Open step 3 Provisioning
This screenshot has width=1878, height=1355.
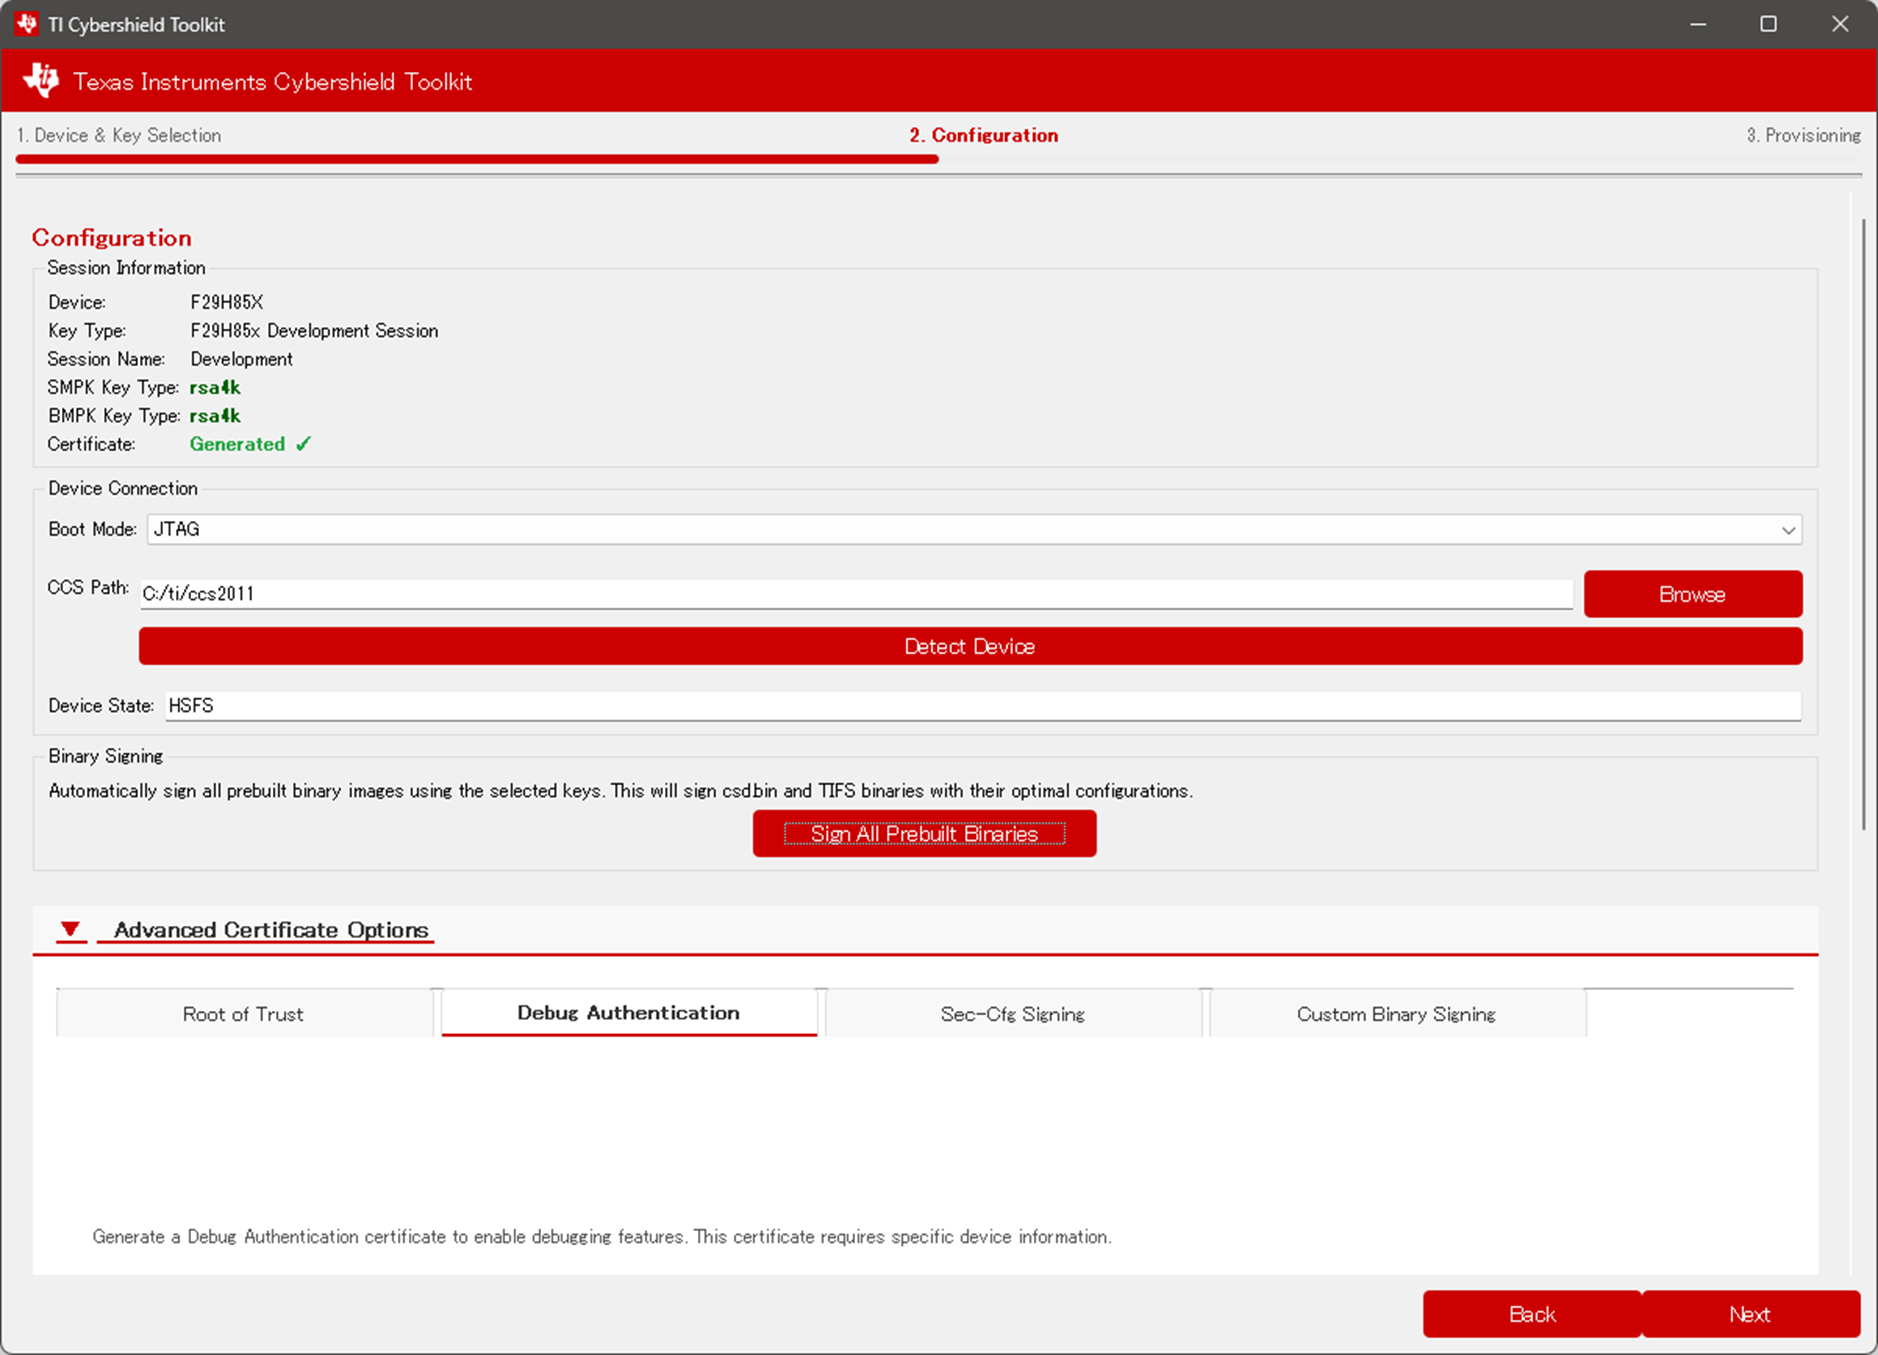tap(1803, 135)
